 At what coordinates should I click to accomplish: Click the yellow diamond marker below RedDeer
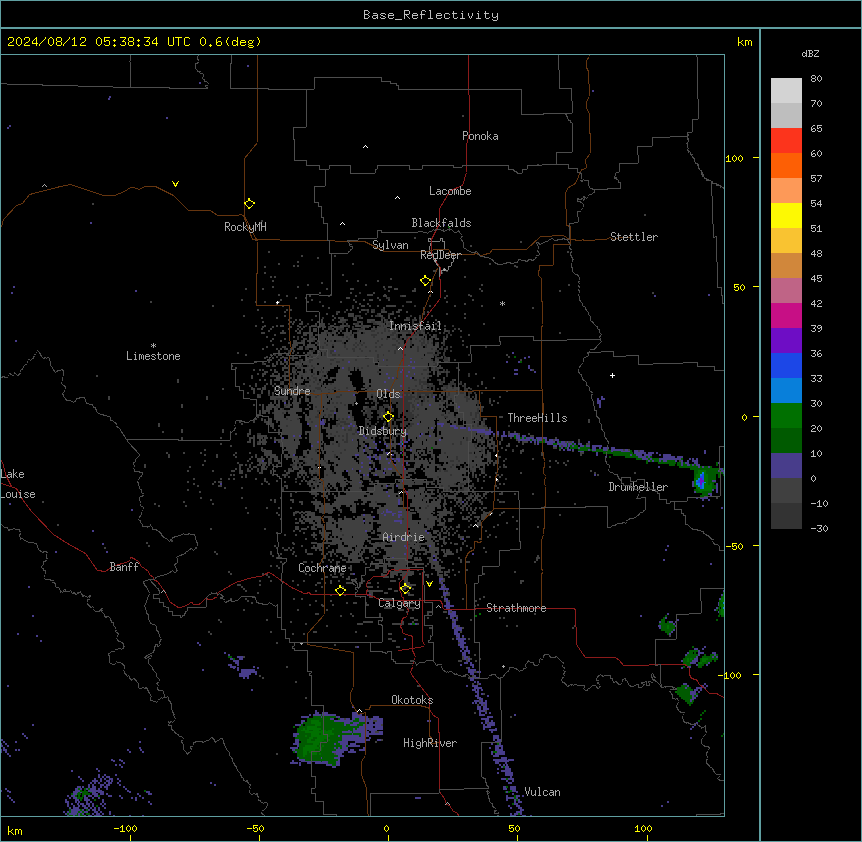[x=425, y=280]
